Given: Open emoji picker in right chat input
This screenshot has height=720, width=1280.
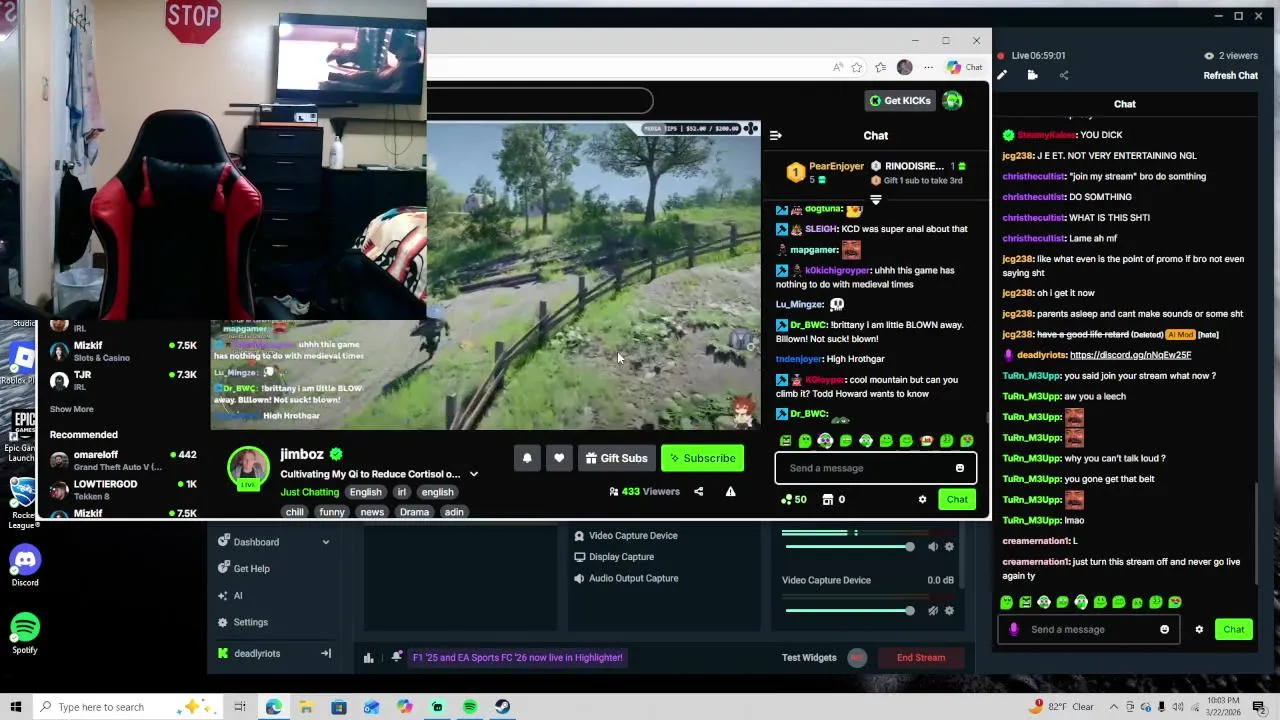Looking at the screenshot, I should point(1164,629).
